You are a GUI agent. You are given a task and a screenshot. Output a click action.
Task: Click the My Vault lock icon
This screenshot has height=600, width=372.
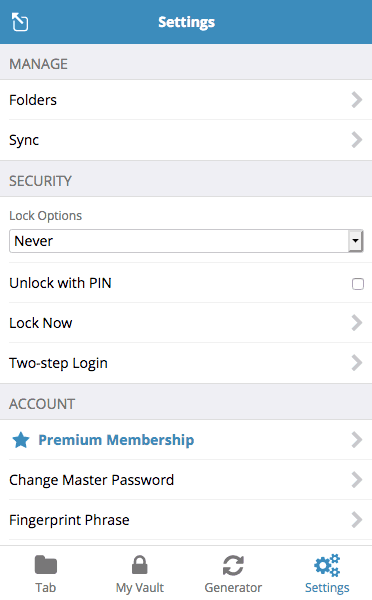tap(140, 565)
